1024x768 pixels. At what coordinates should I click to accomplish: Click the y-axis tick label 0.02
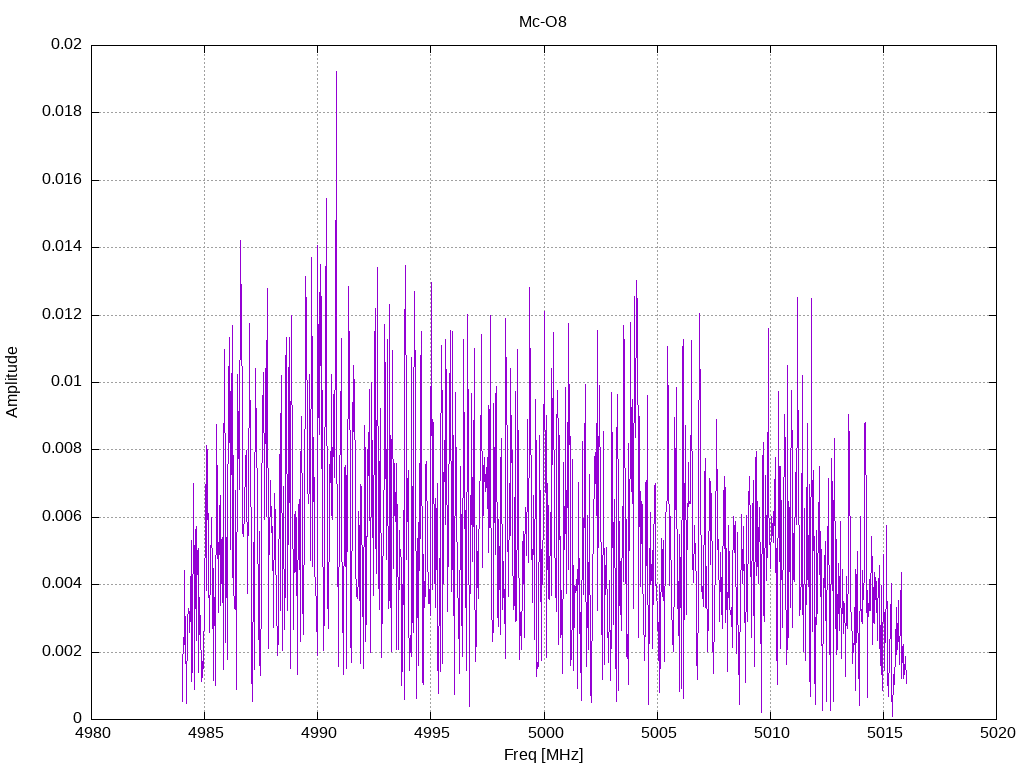[67, 44]
